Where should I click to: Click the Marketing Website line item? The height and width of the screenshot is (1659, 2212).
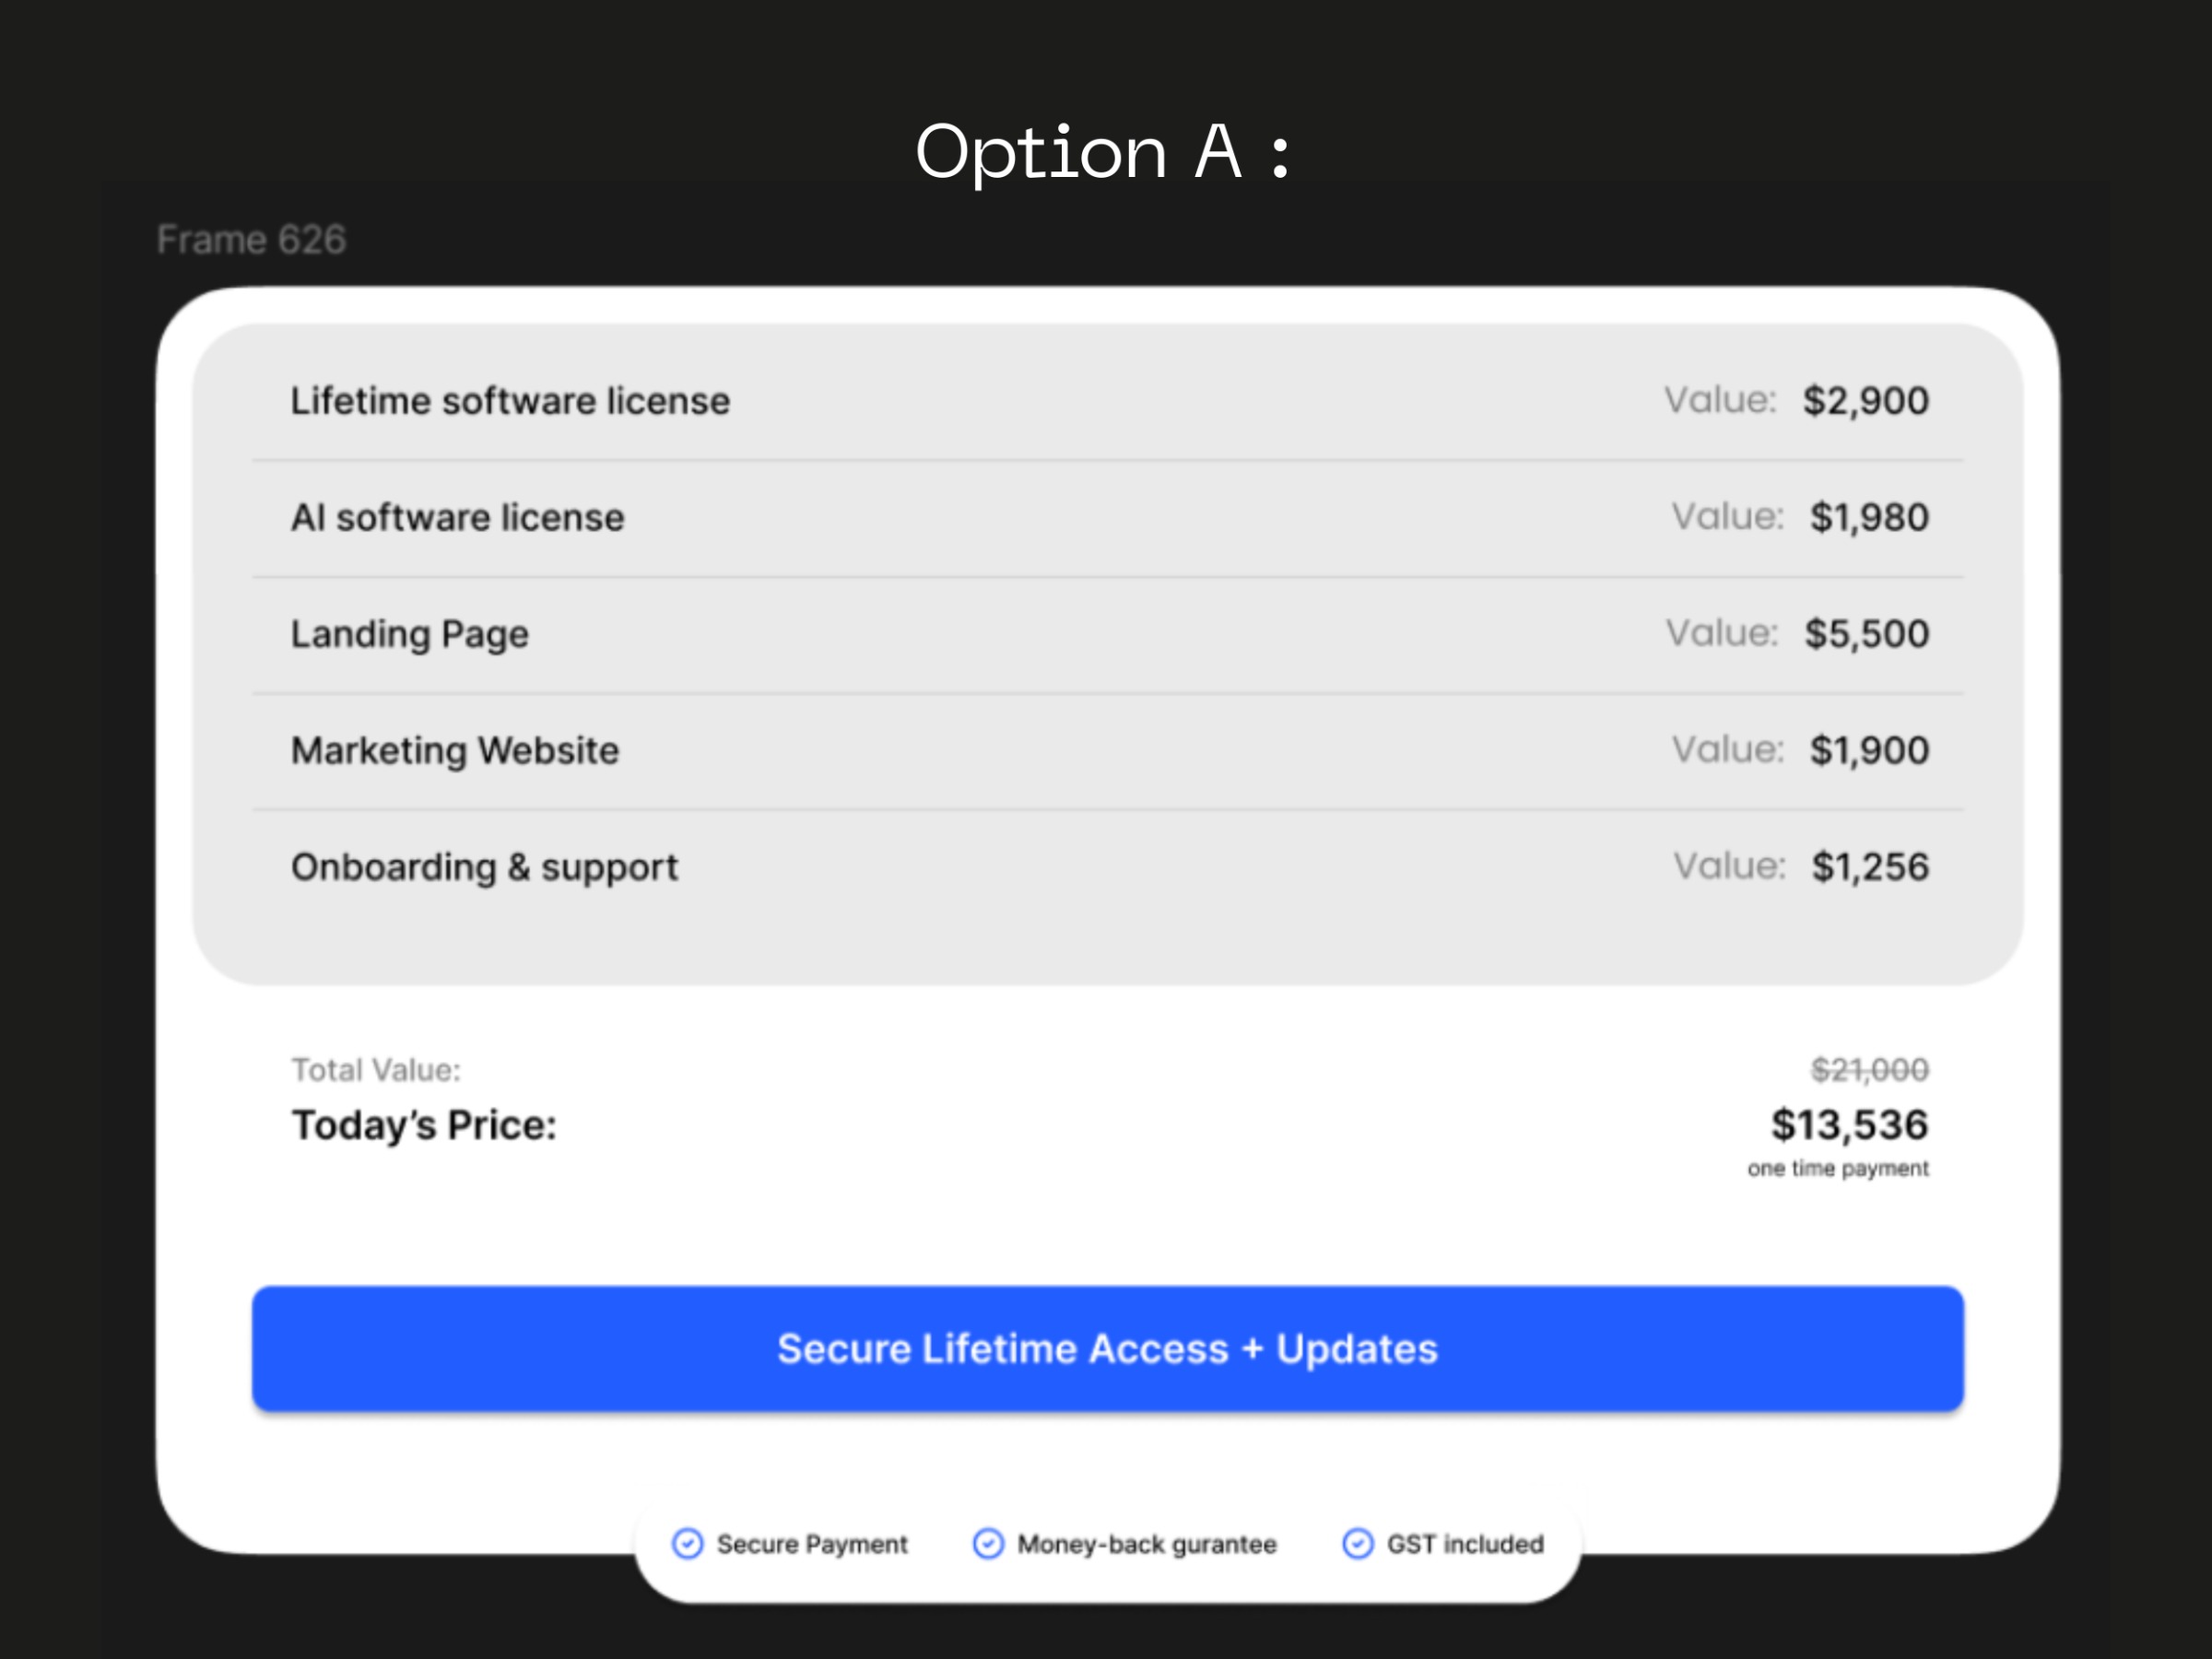pos(455,751)
